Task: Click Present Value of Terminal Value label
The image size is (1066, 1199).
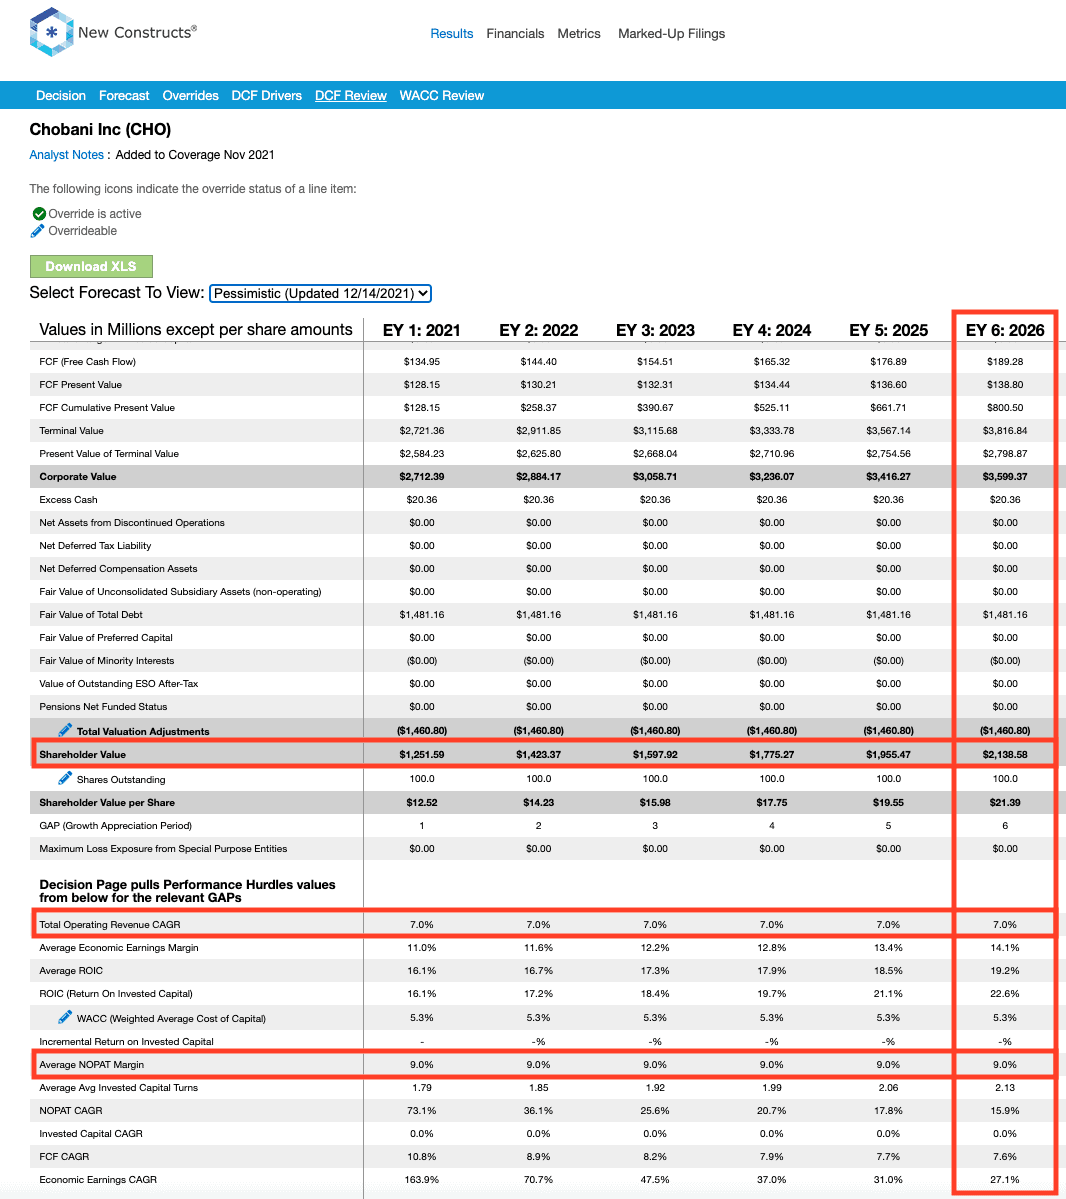Action: click(x=109, y=453)
